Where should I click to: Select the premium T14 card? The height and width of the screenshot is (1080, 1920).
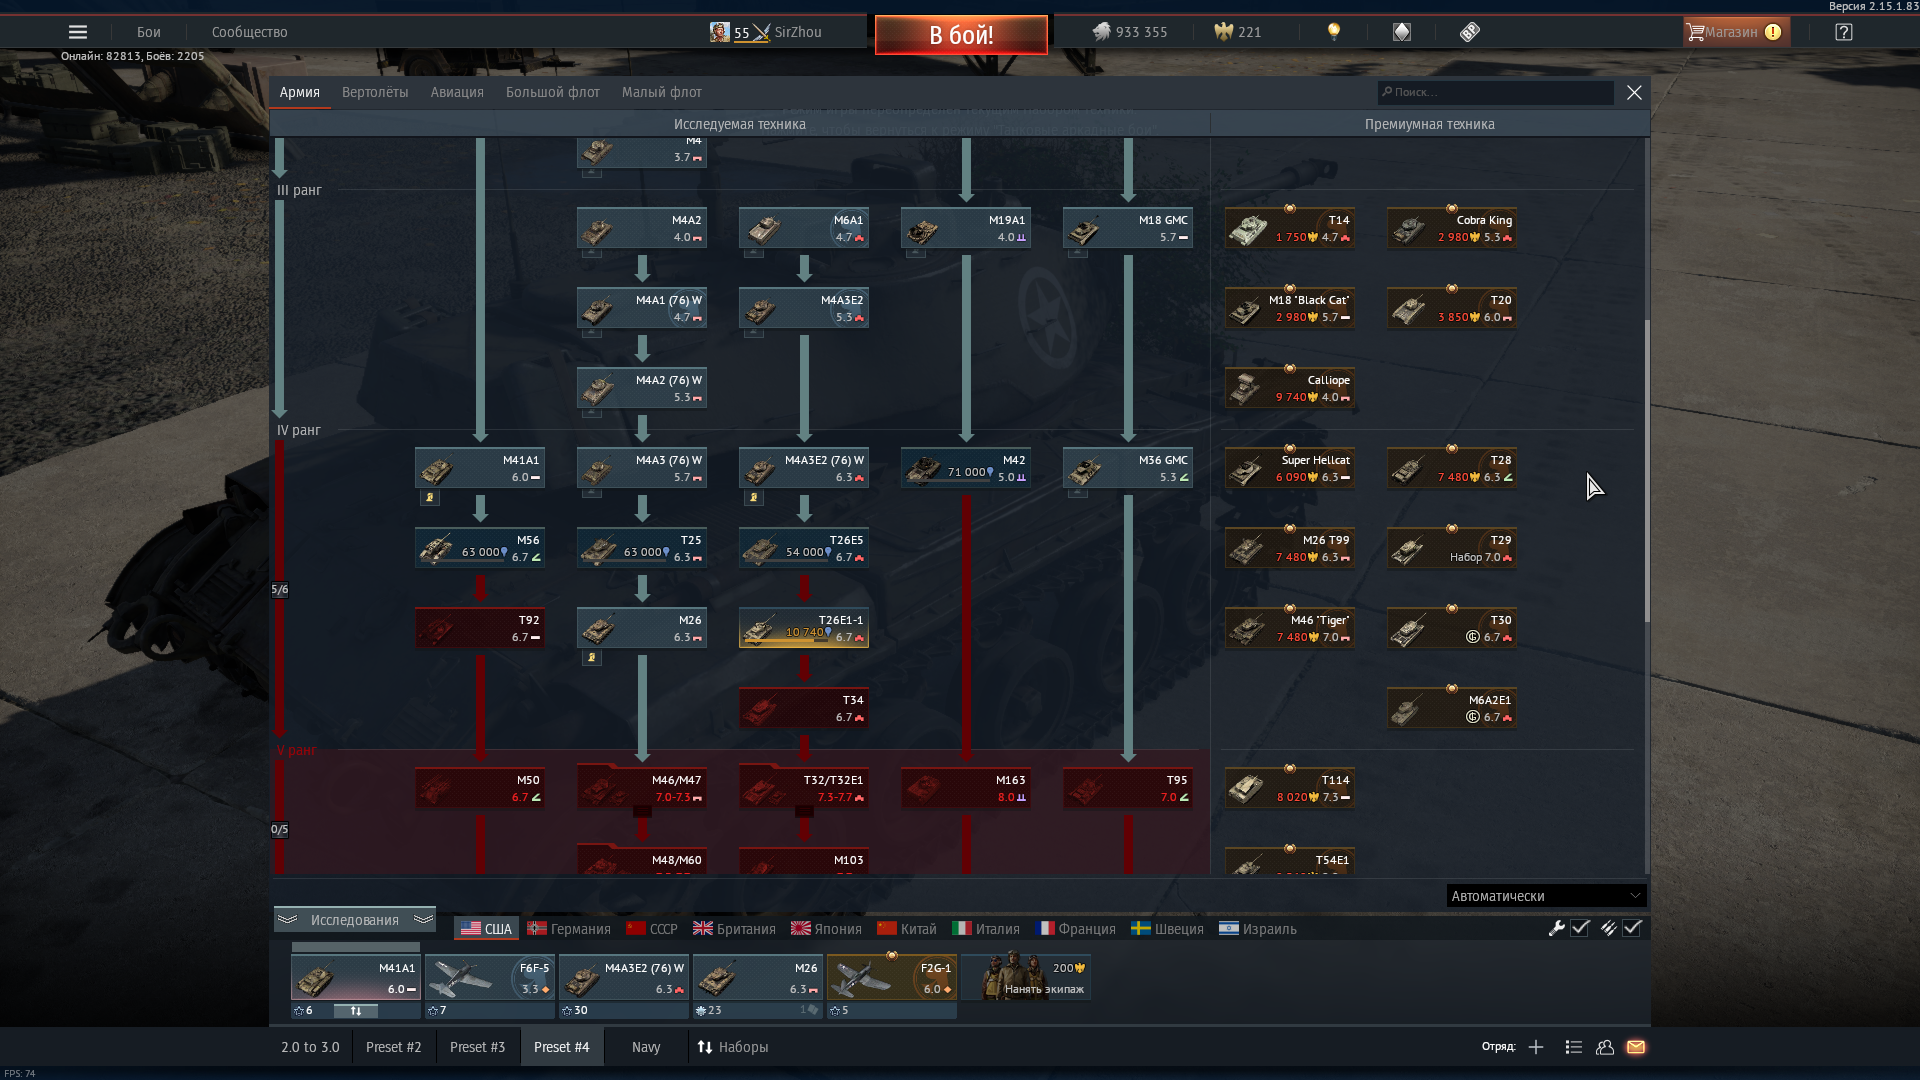pos(1290,228)
